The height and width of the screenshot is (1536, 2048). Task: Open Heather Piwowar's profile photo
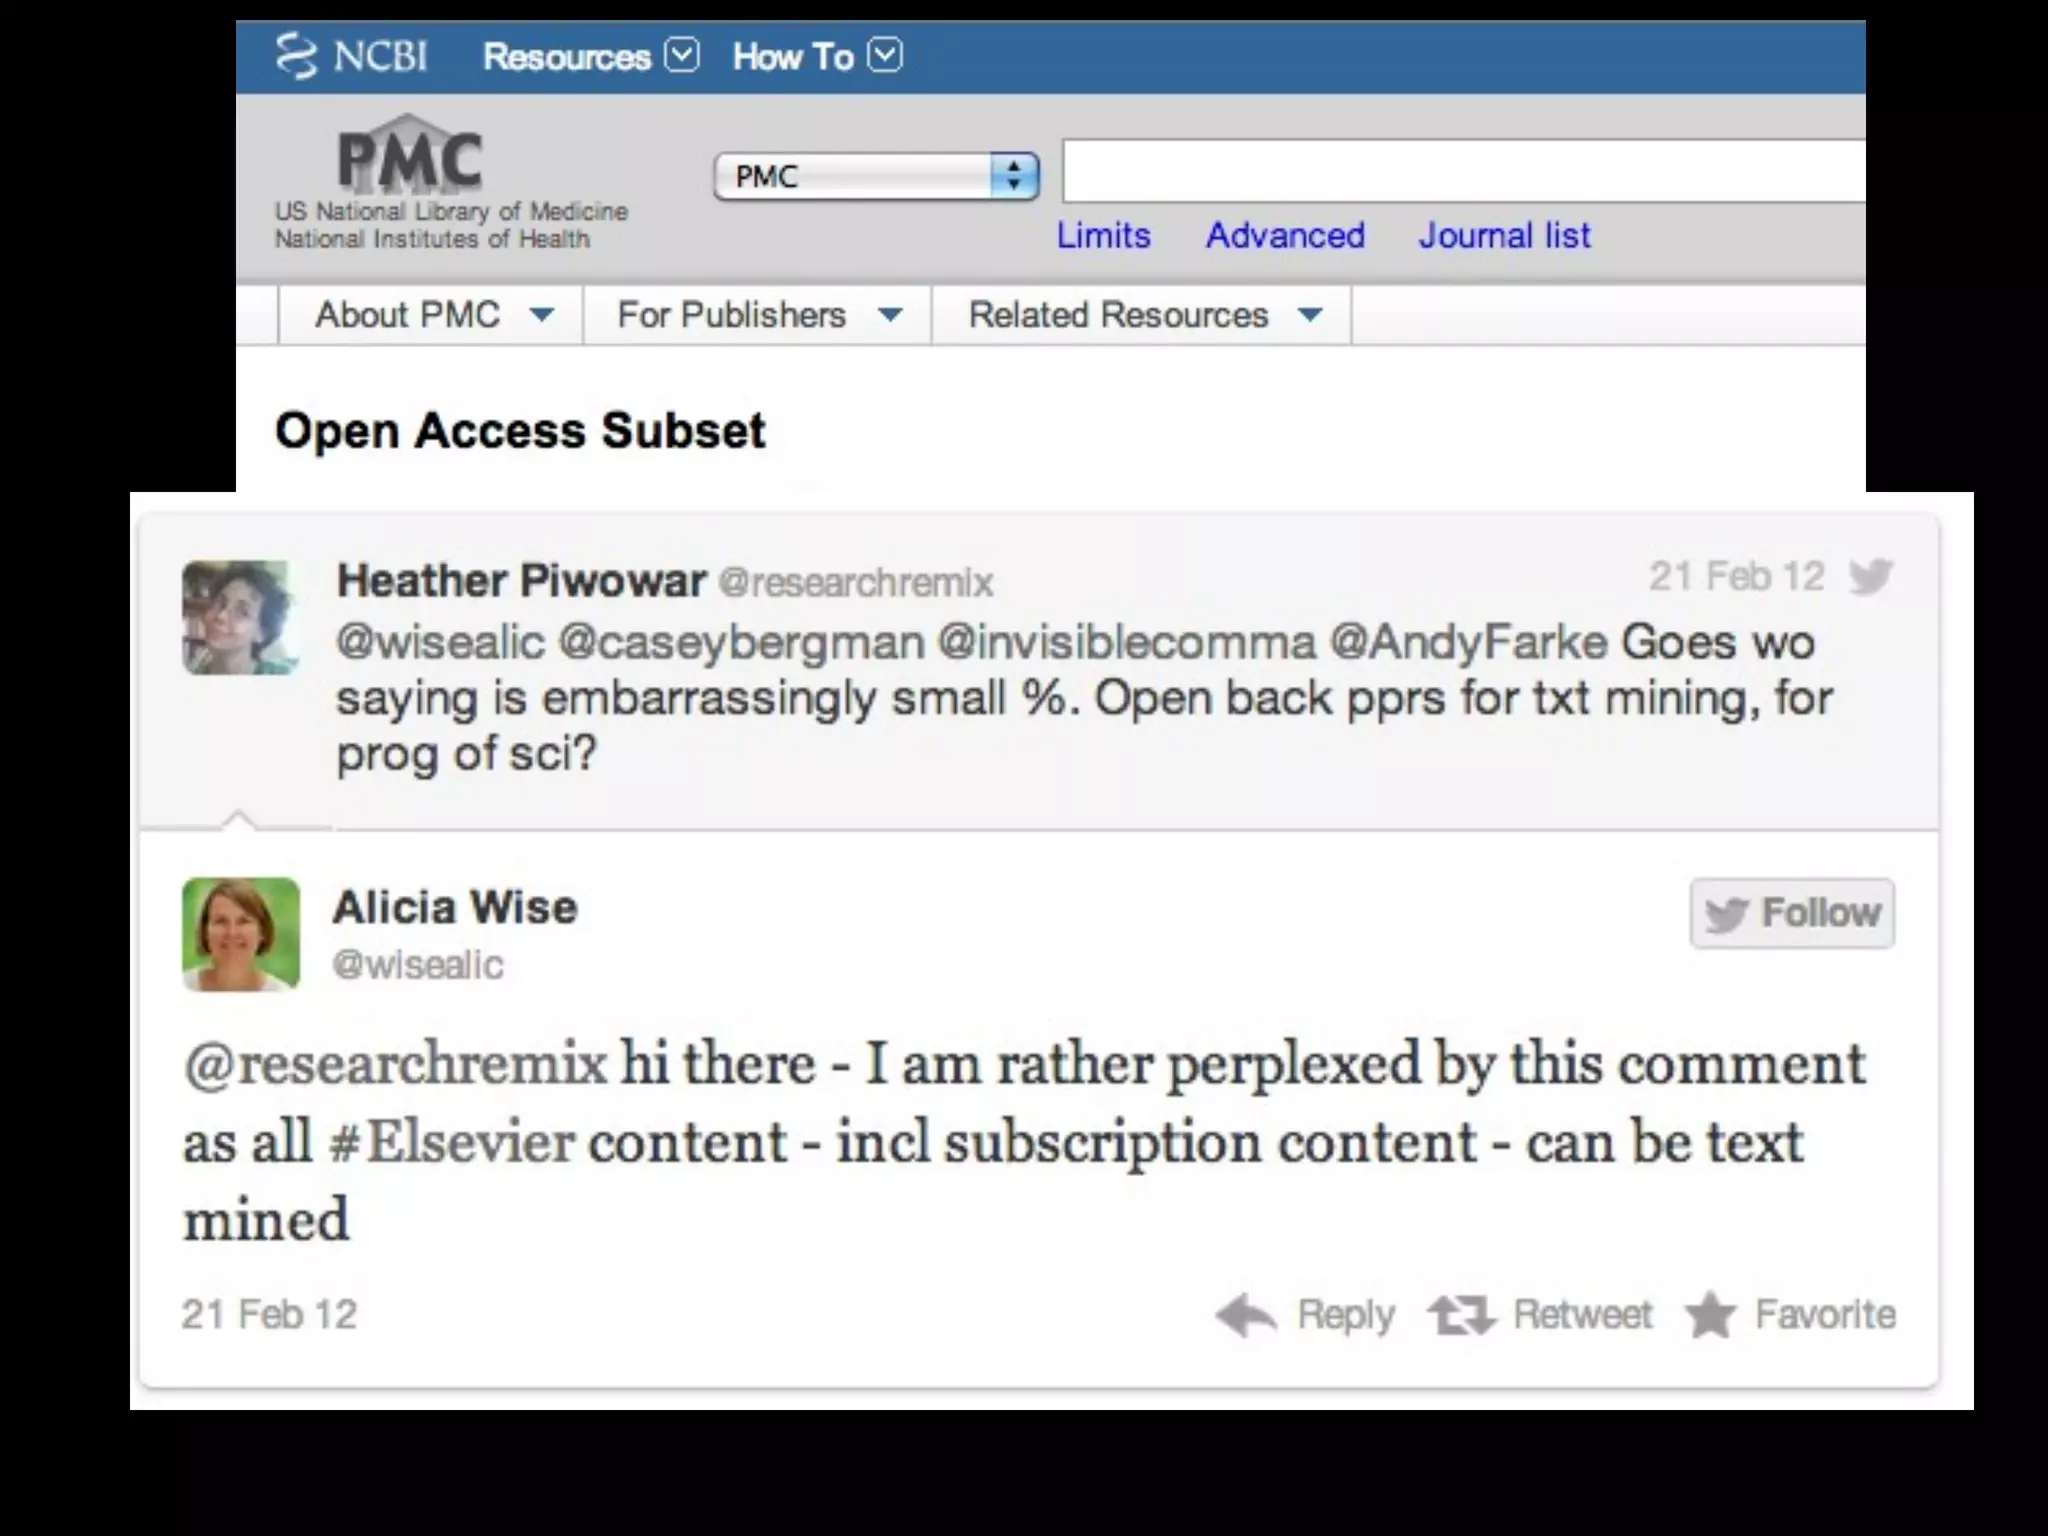coord(240,617)
